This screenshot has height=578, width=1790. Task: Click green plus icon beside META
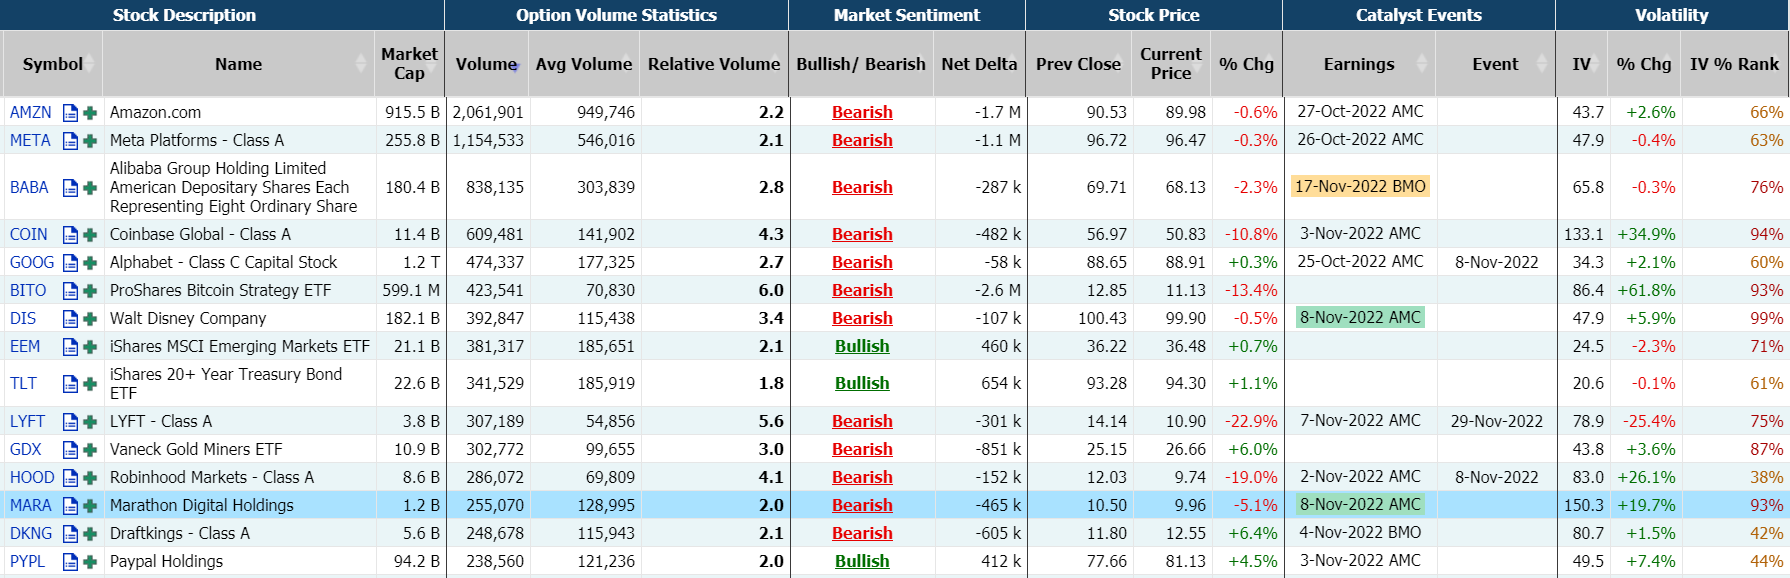[x=90, y=141]
